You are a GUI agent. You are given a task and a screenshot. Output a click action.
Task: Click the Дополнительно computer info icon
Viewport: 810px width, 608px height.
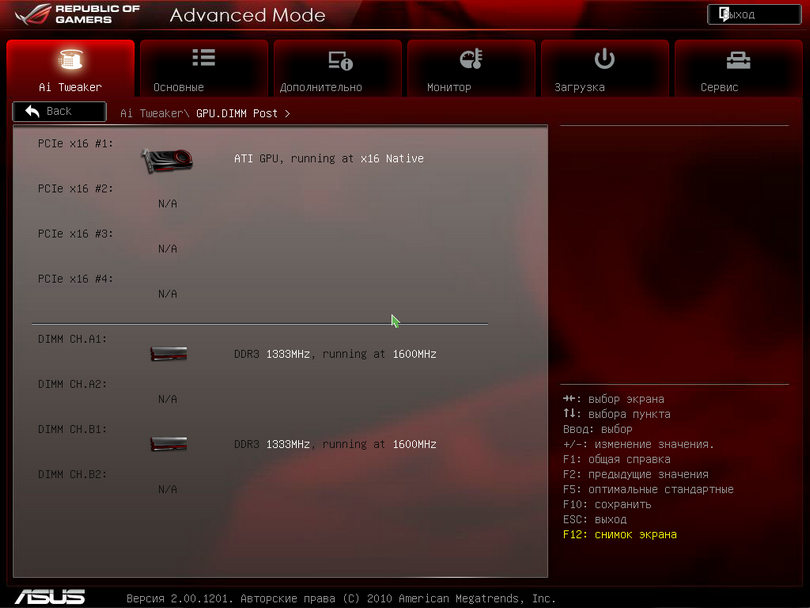click(340, 60)
